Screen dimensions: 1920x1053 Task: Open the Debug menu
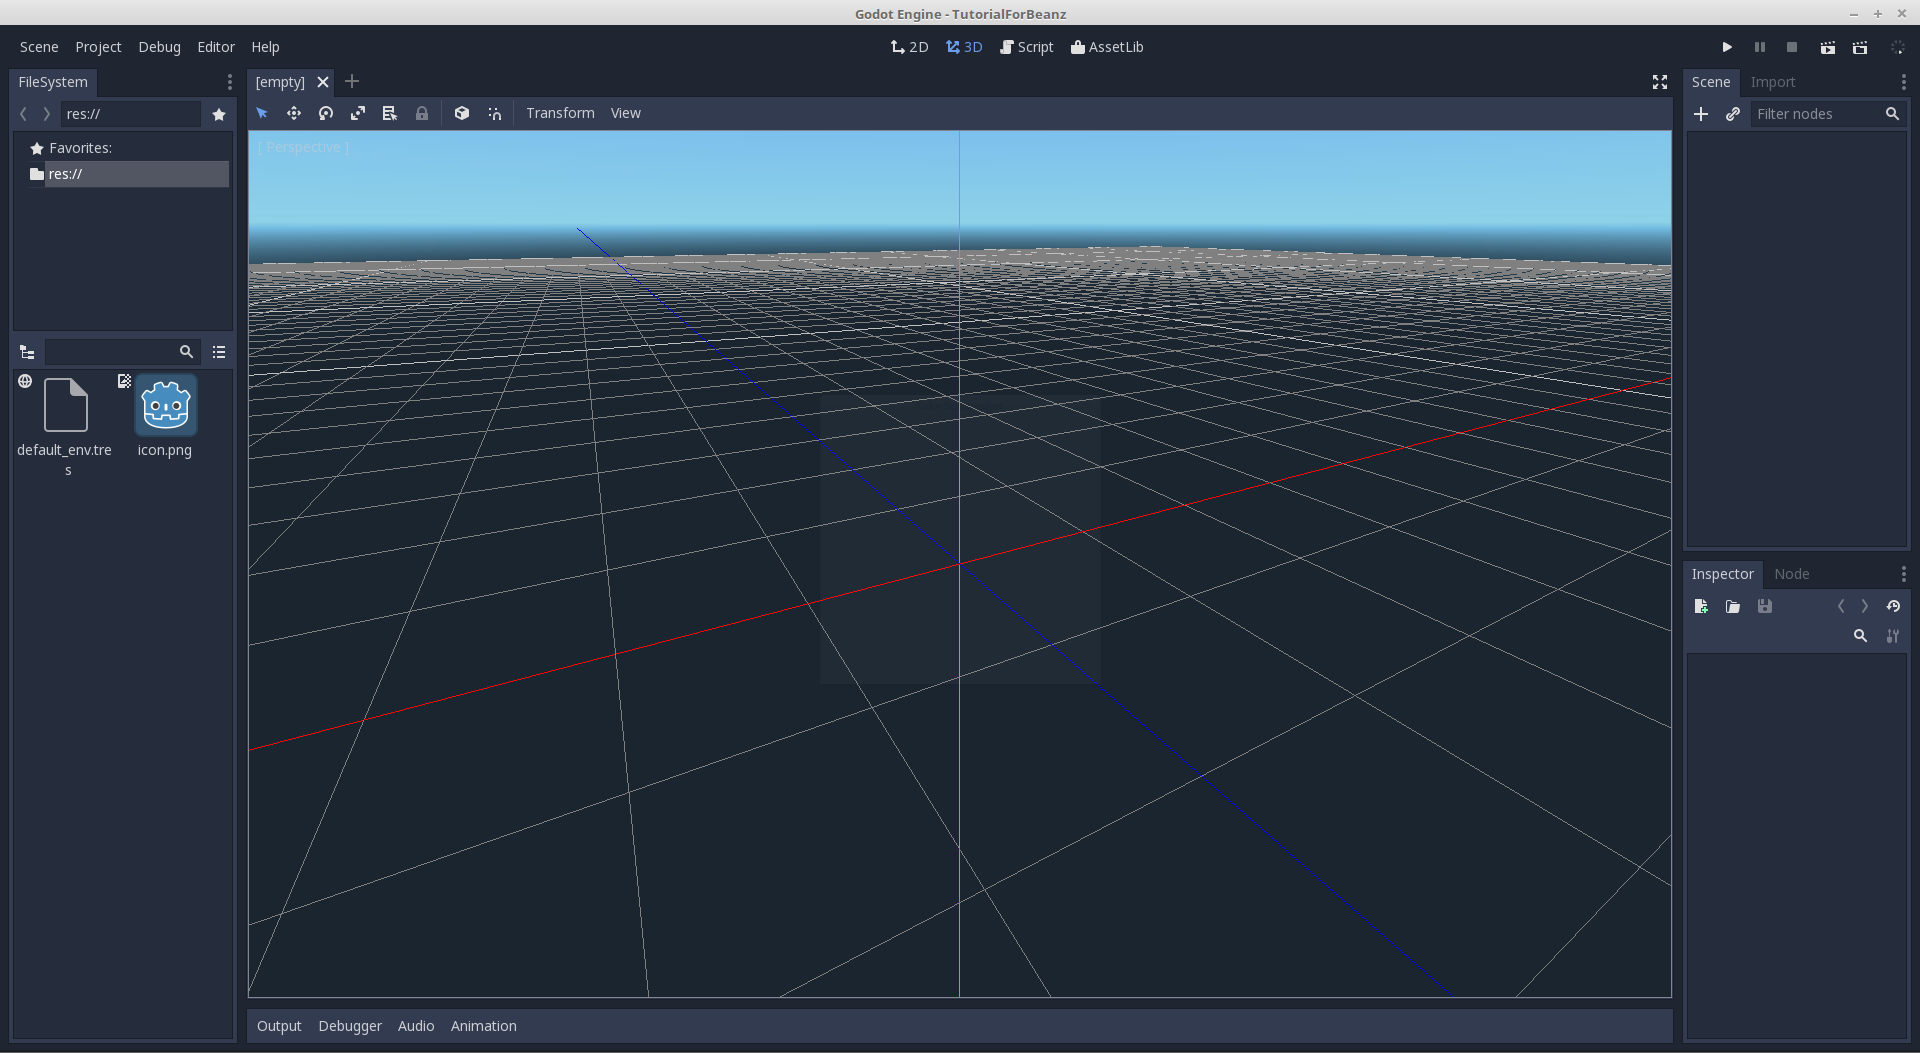(x=160, y=47)
